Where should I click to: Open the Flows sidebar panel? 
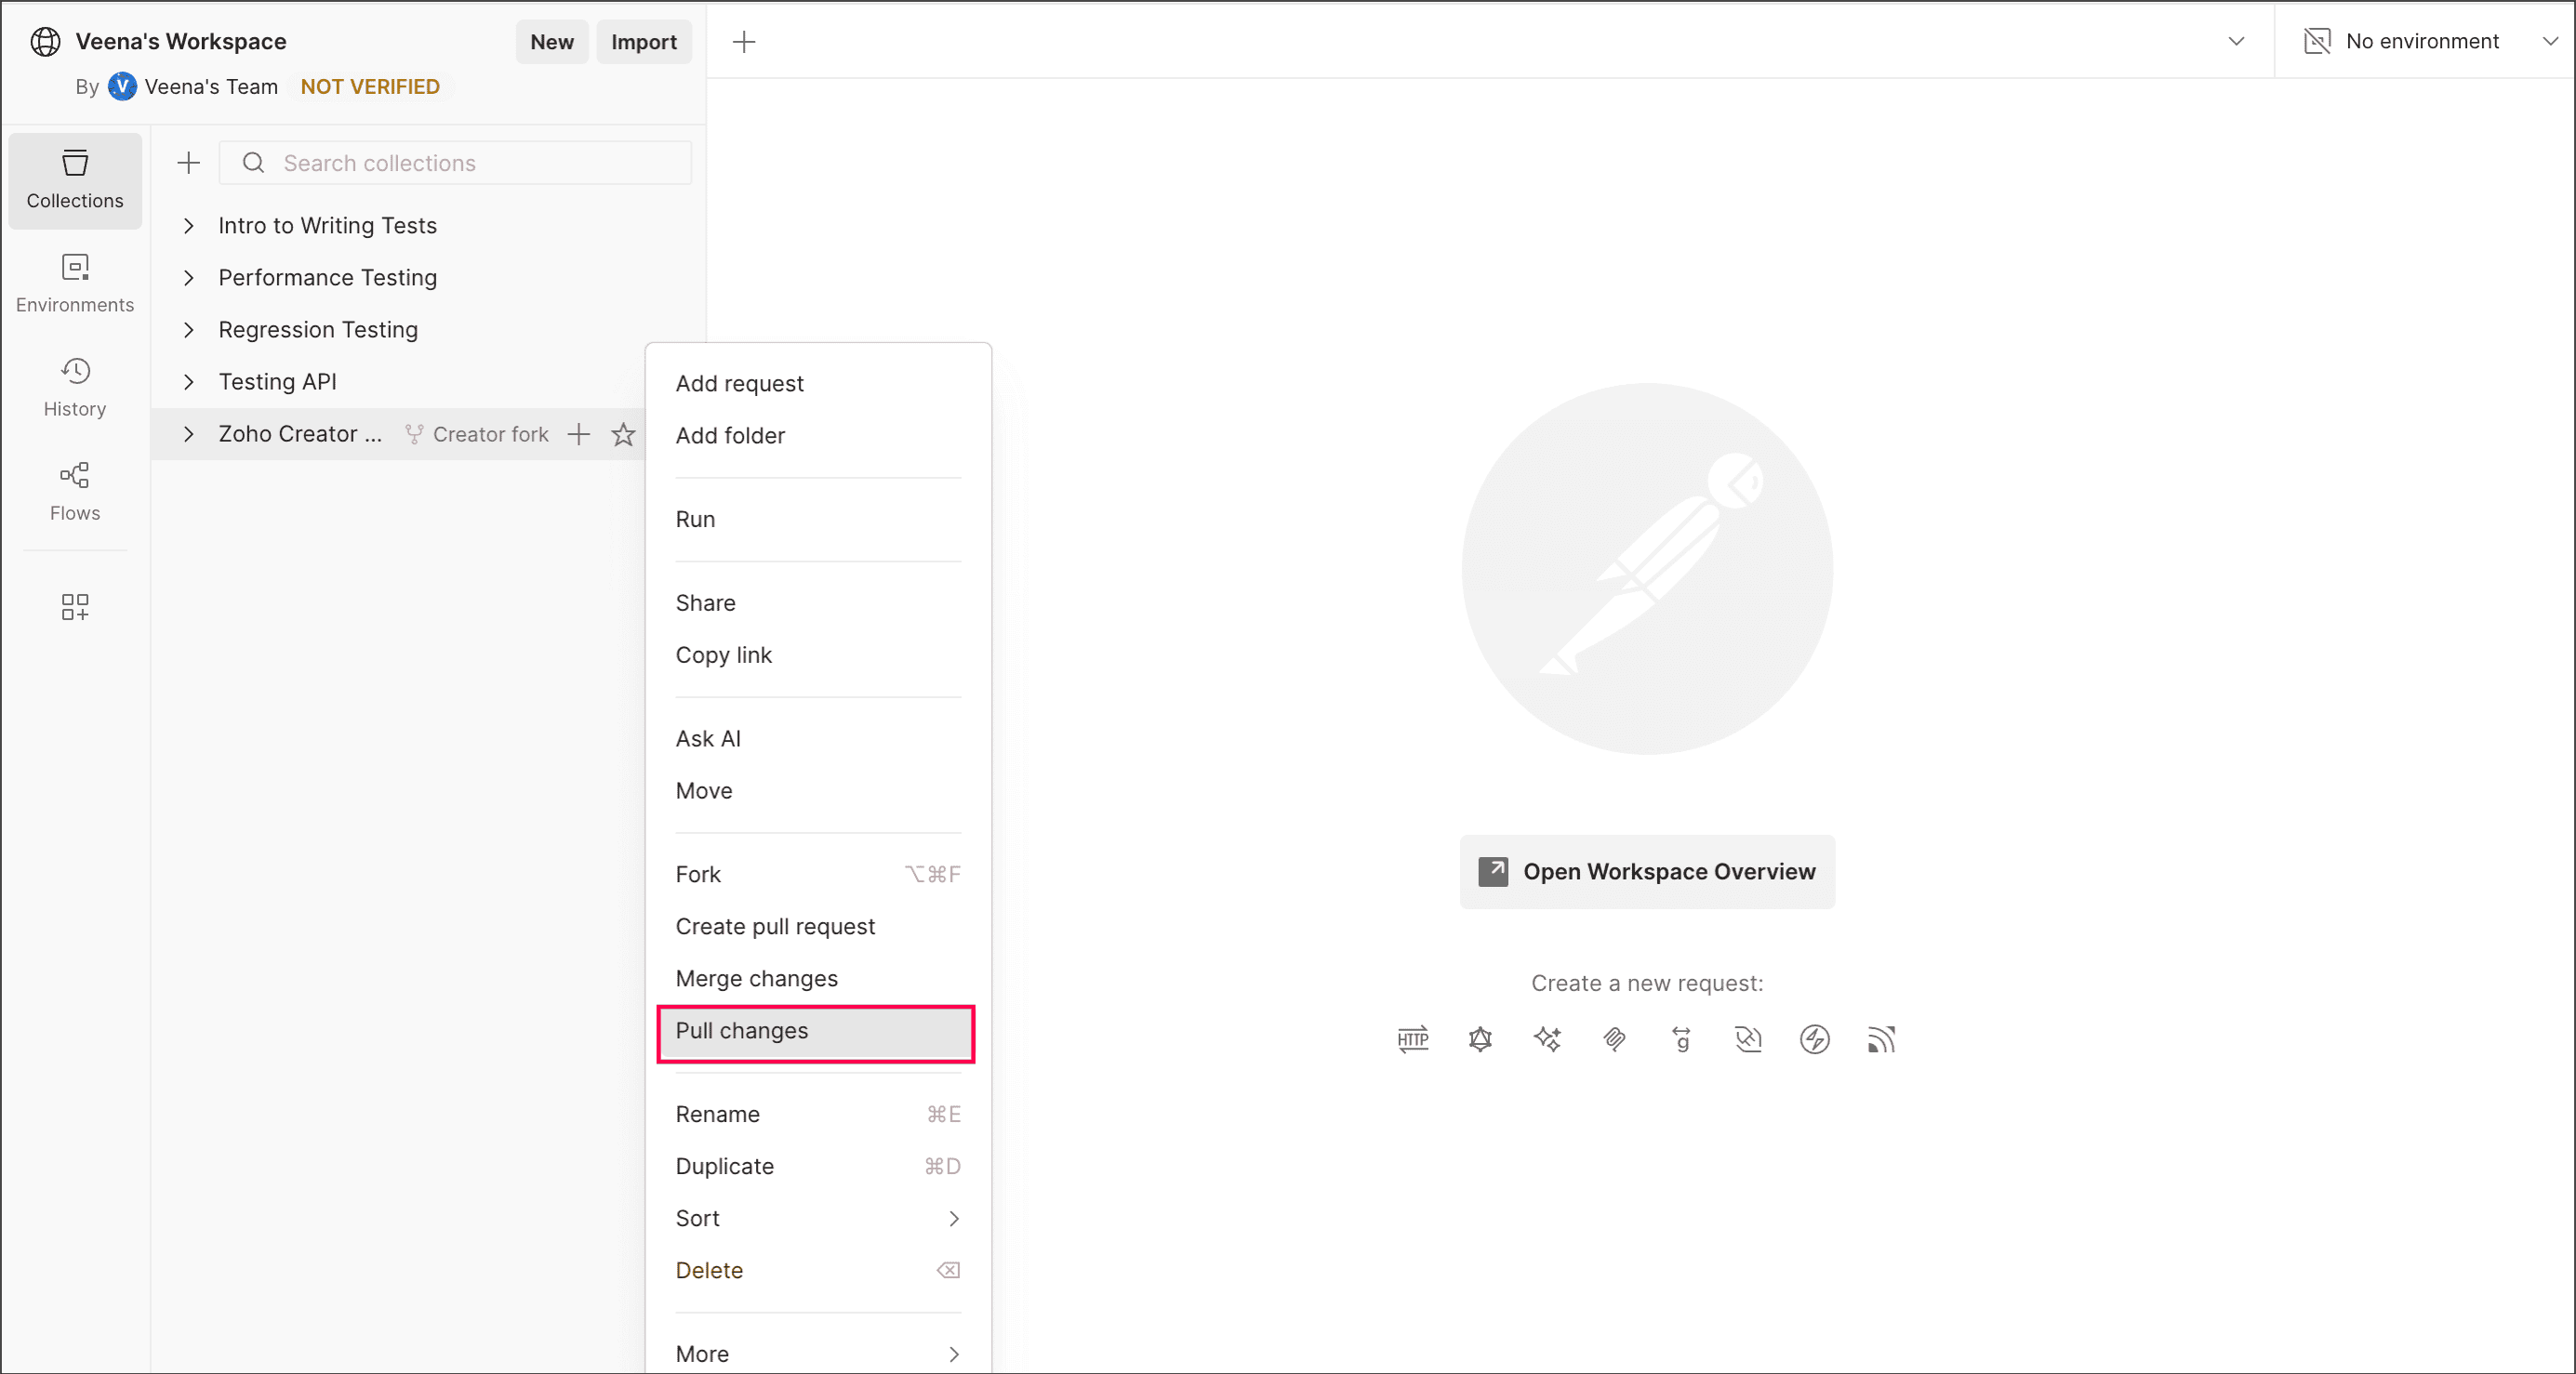click(x=75, y=491)
